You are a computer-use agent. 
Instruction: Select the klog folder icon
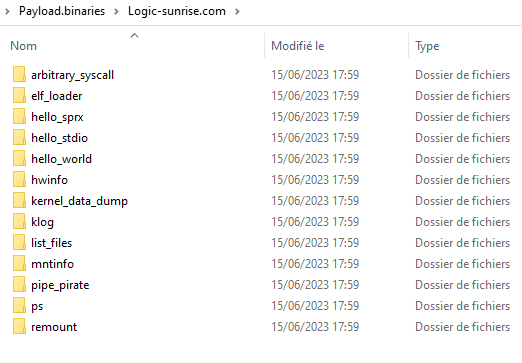coord(19,221)
